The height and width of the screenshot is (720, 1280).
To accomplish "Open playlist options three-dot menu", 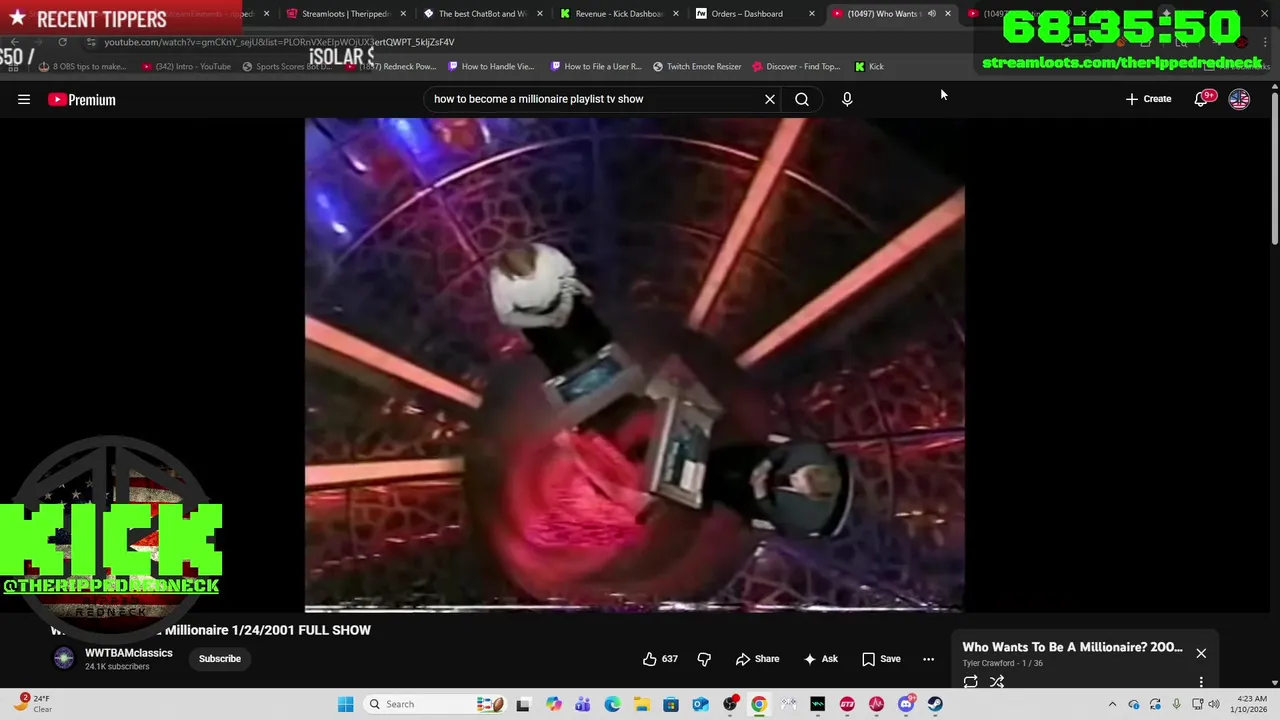I will (1201, 682).
